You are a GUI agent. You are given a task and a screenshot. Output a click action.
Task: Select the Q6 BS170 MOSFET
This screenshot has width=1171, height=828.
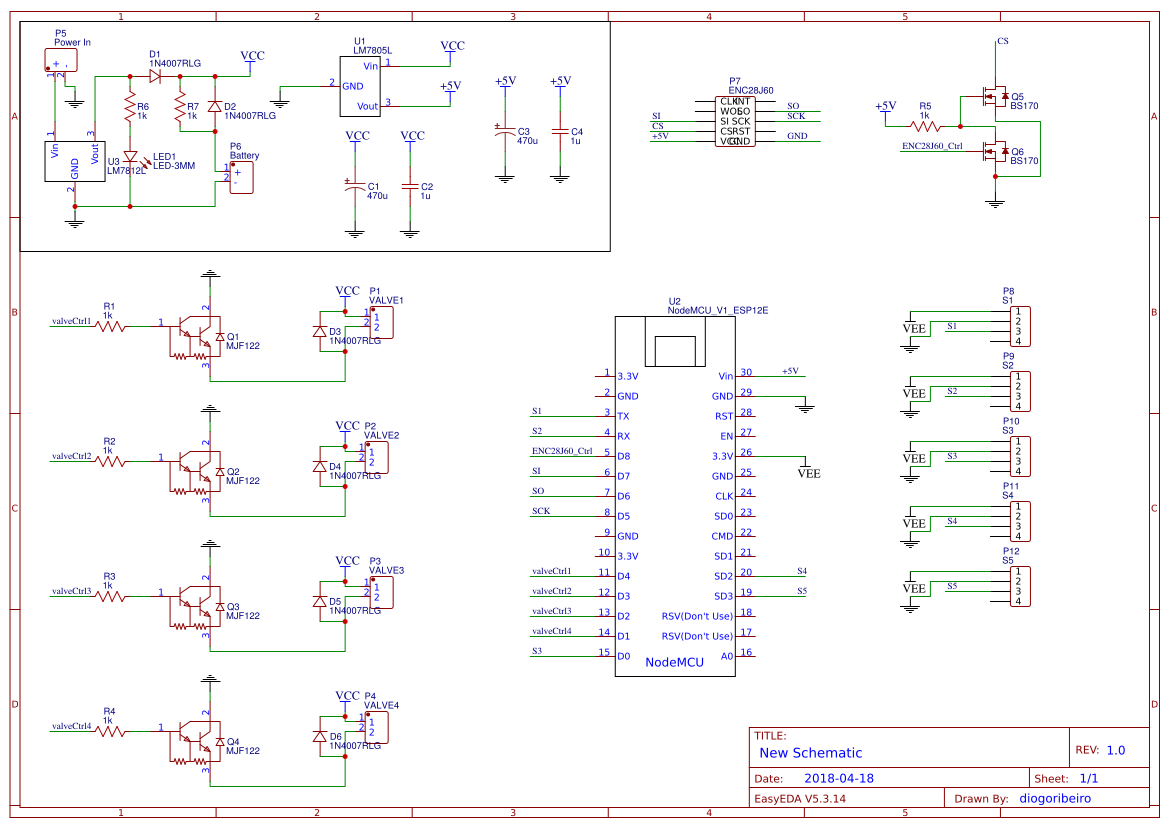point(995,152)
